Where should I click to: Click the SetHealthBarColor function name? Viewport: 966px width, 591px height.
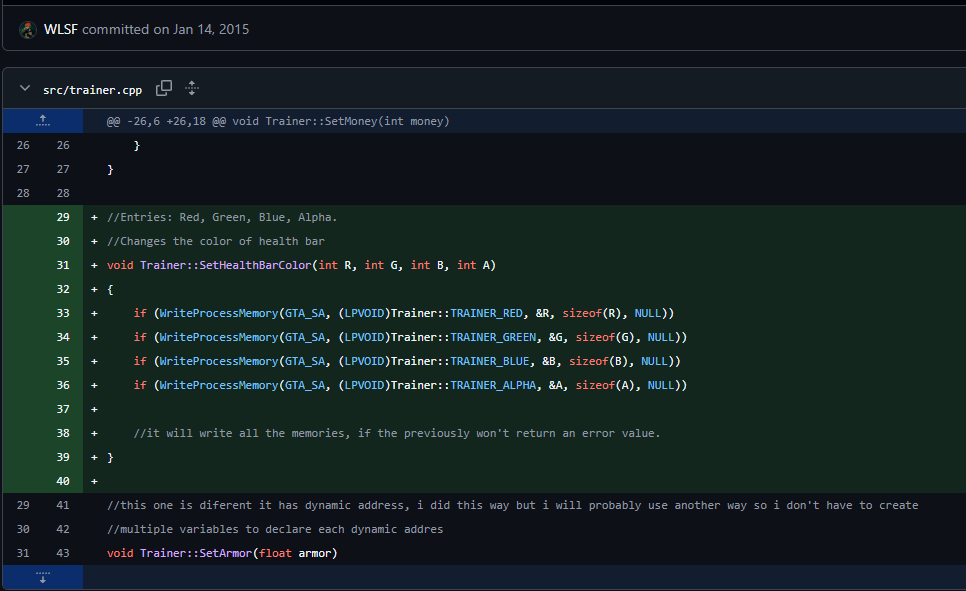[256, 265]
